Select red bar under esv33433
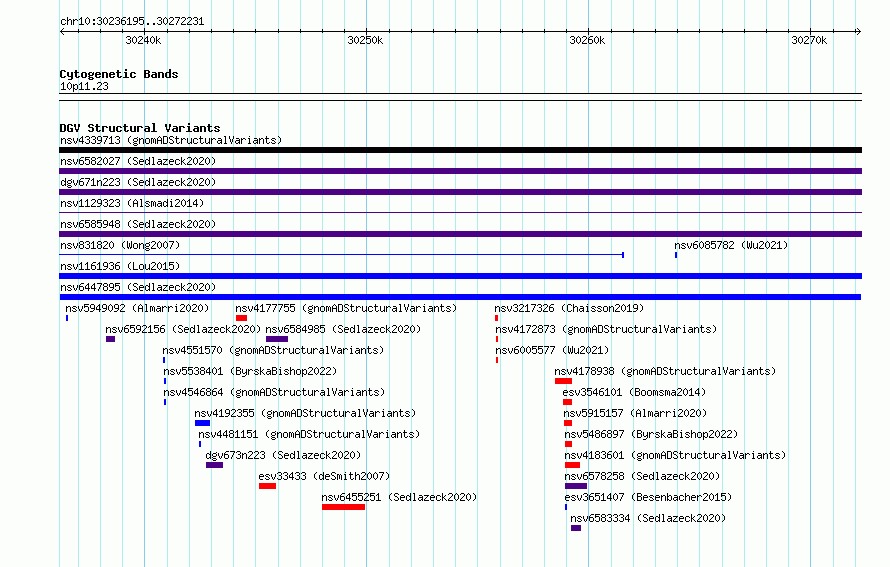The width and height of the screenshot is (890, 567). 267,486
